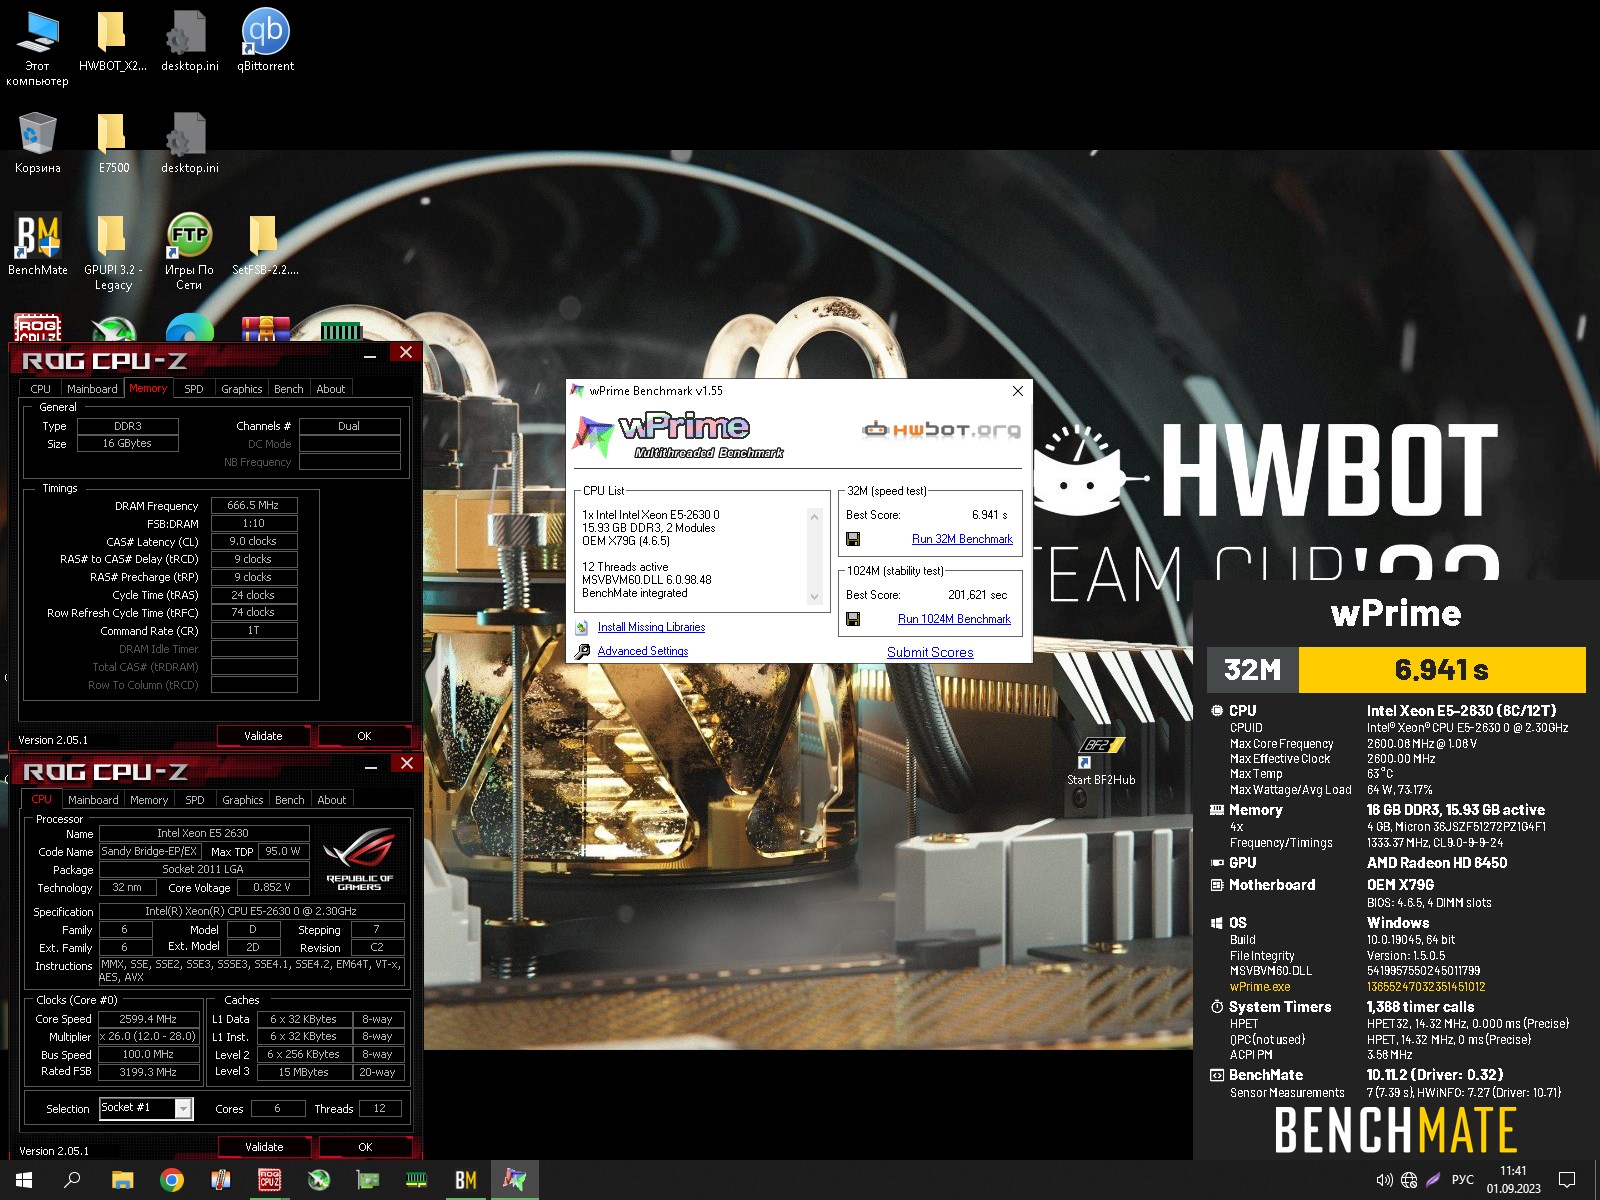Open About tab in lower CPU-Z window
Viewport: 1600px width, 1200px height.
332,800
